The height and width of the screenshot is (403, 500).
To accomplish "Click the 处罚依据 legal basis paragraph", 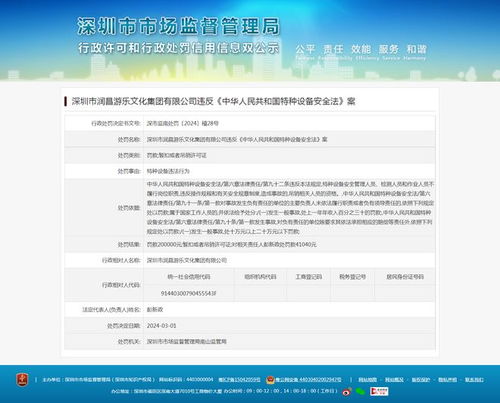I will point(290,208).
